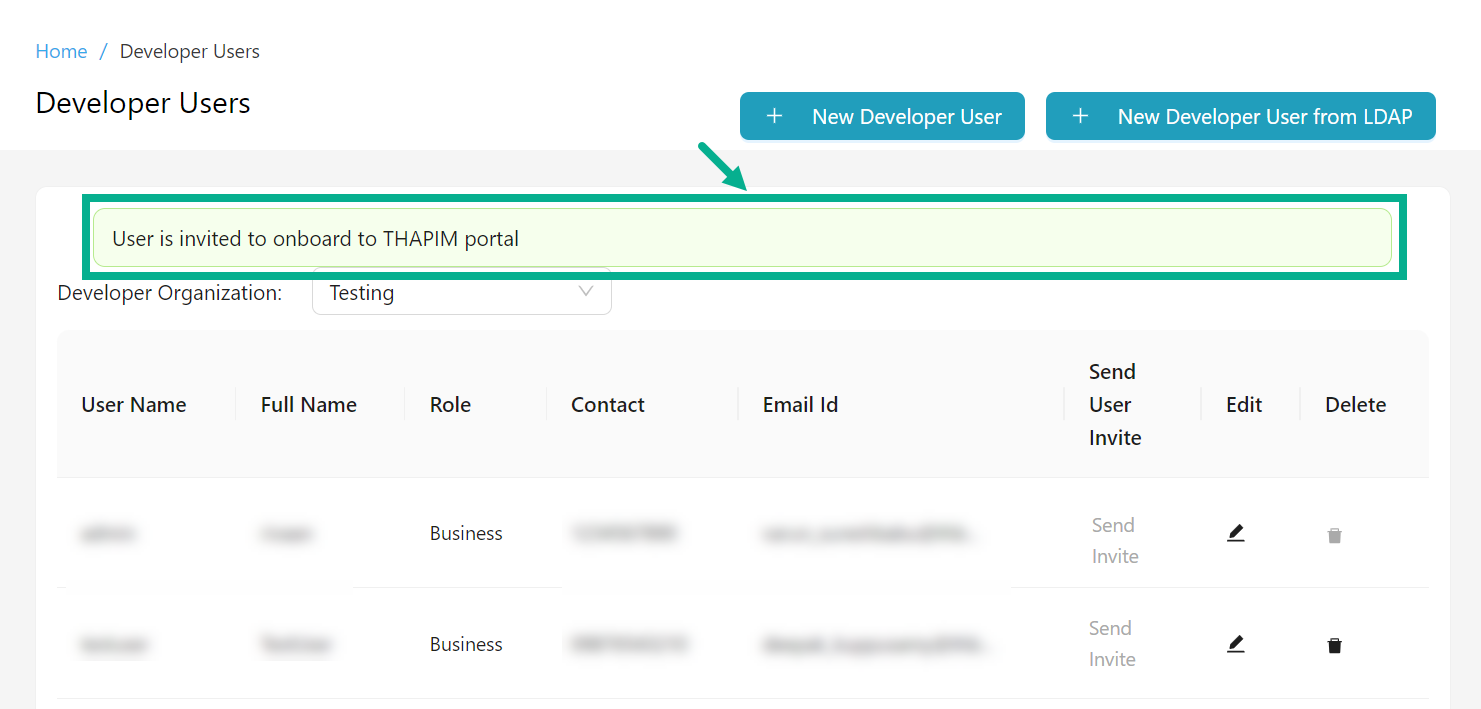Click the Developer Users breadcrumb text
This screenshot has width=1481, height=709.
[190, 51]
